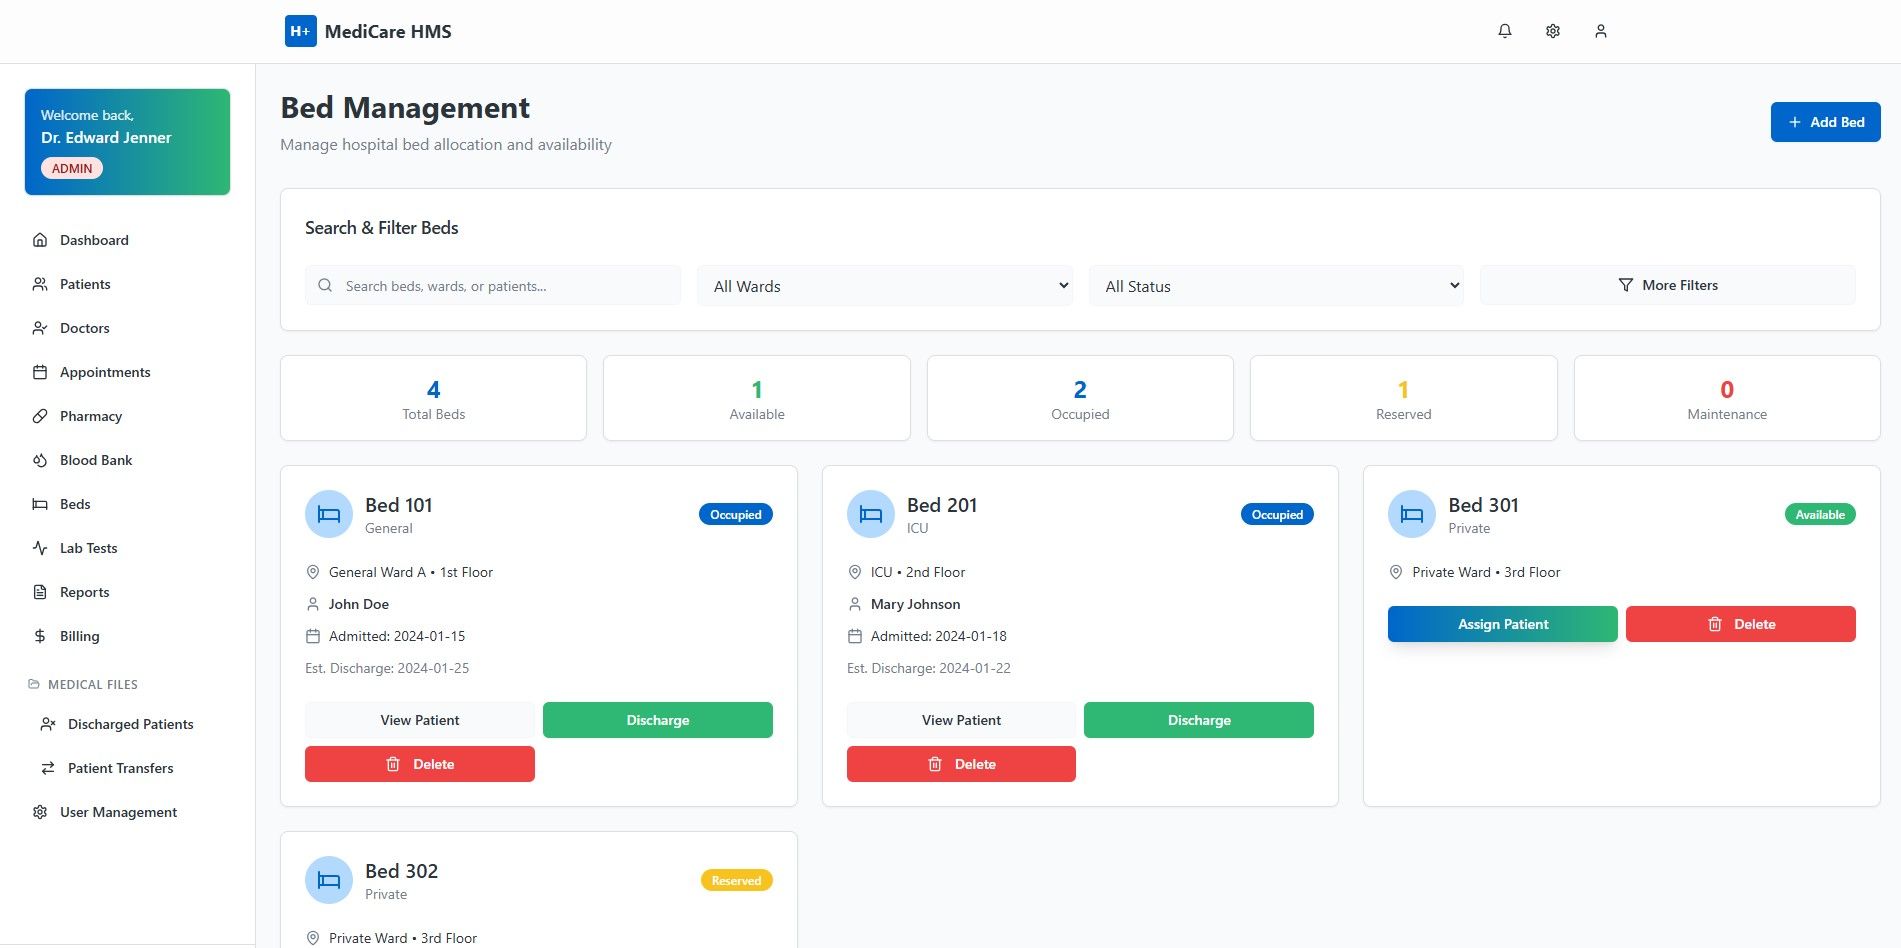Click the Bed 302 bed icon
The image size is (1901, 948).
tap(329, 880)
